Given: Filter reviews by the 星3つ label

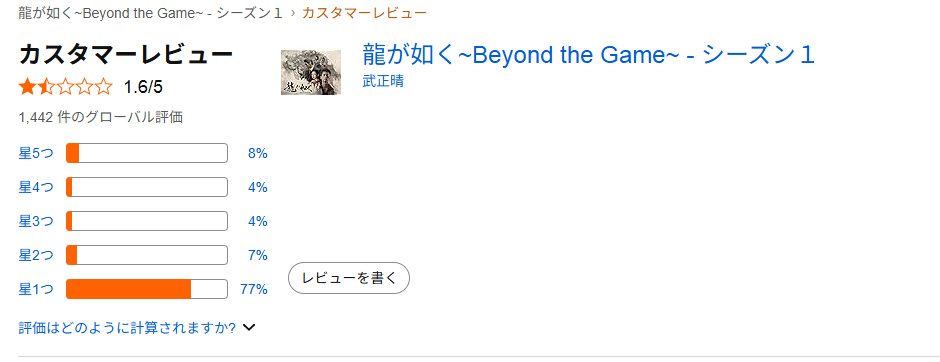Looking at the screenshot, I should [35, 221].
